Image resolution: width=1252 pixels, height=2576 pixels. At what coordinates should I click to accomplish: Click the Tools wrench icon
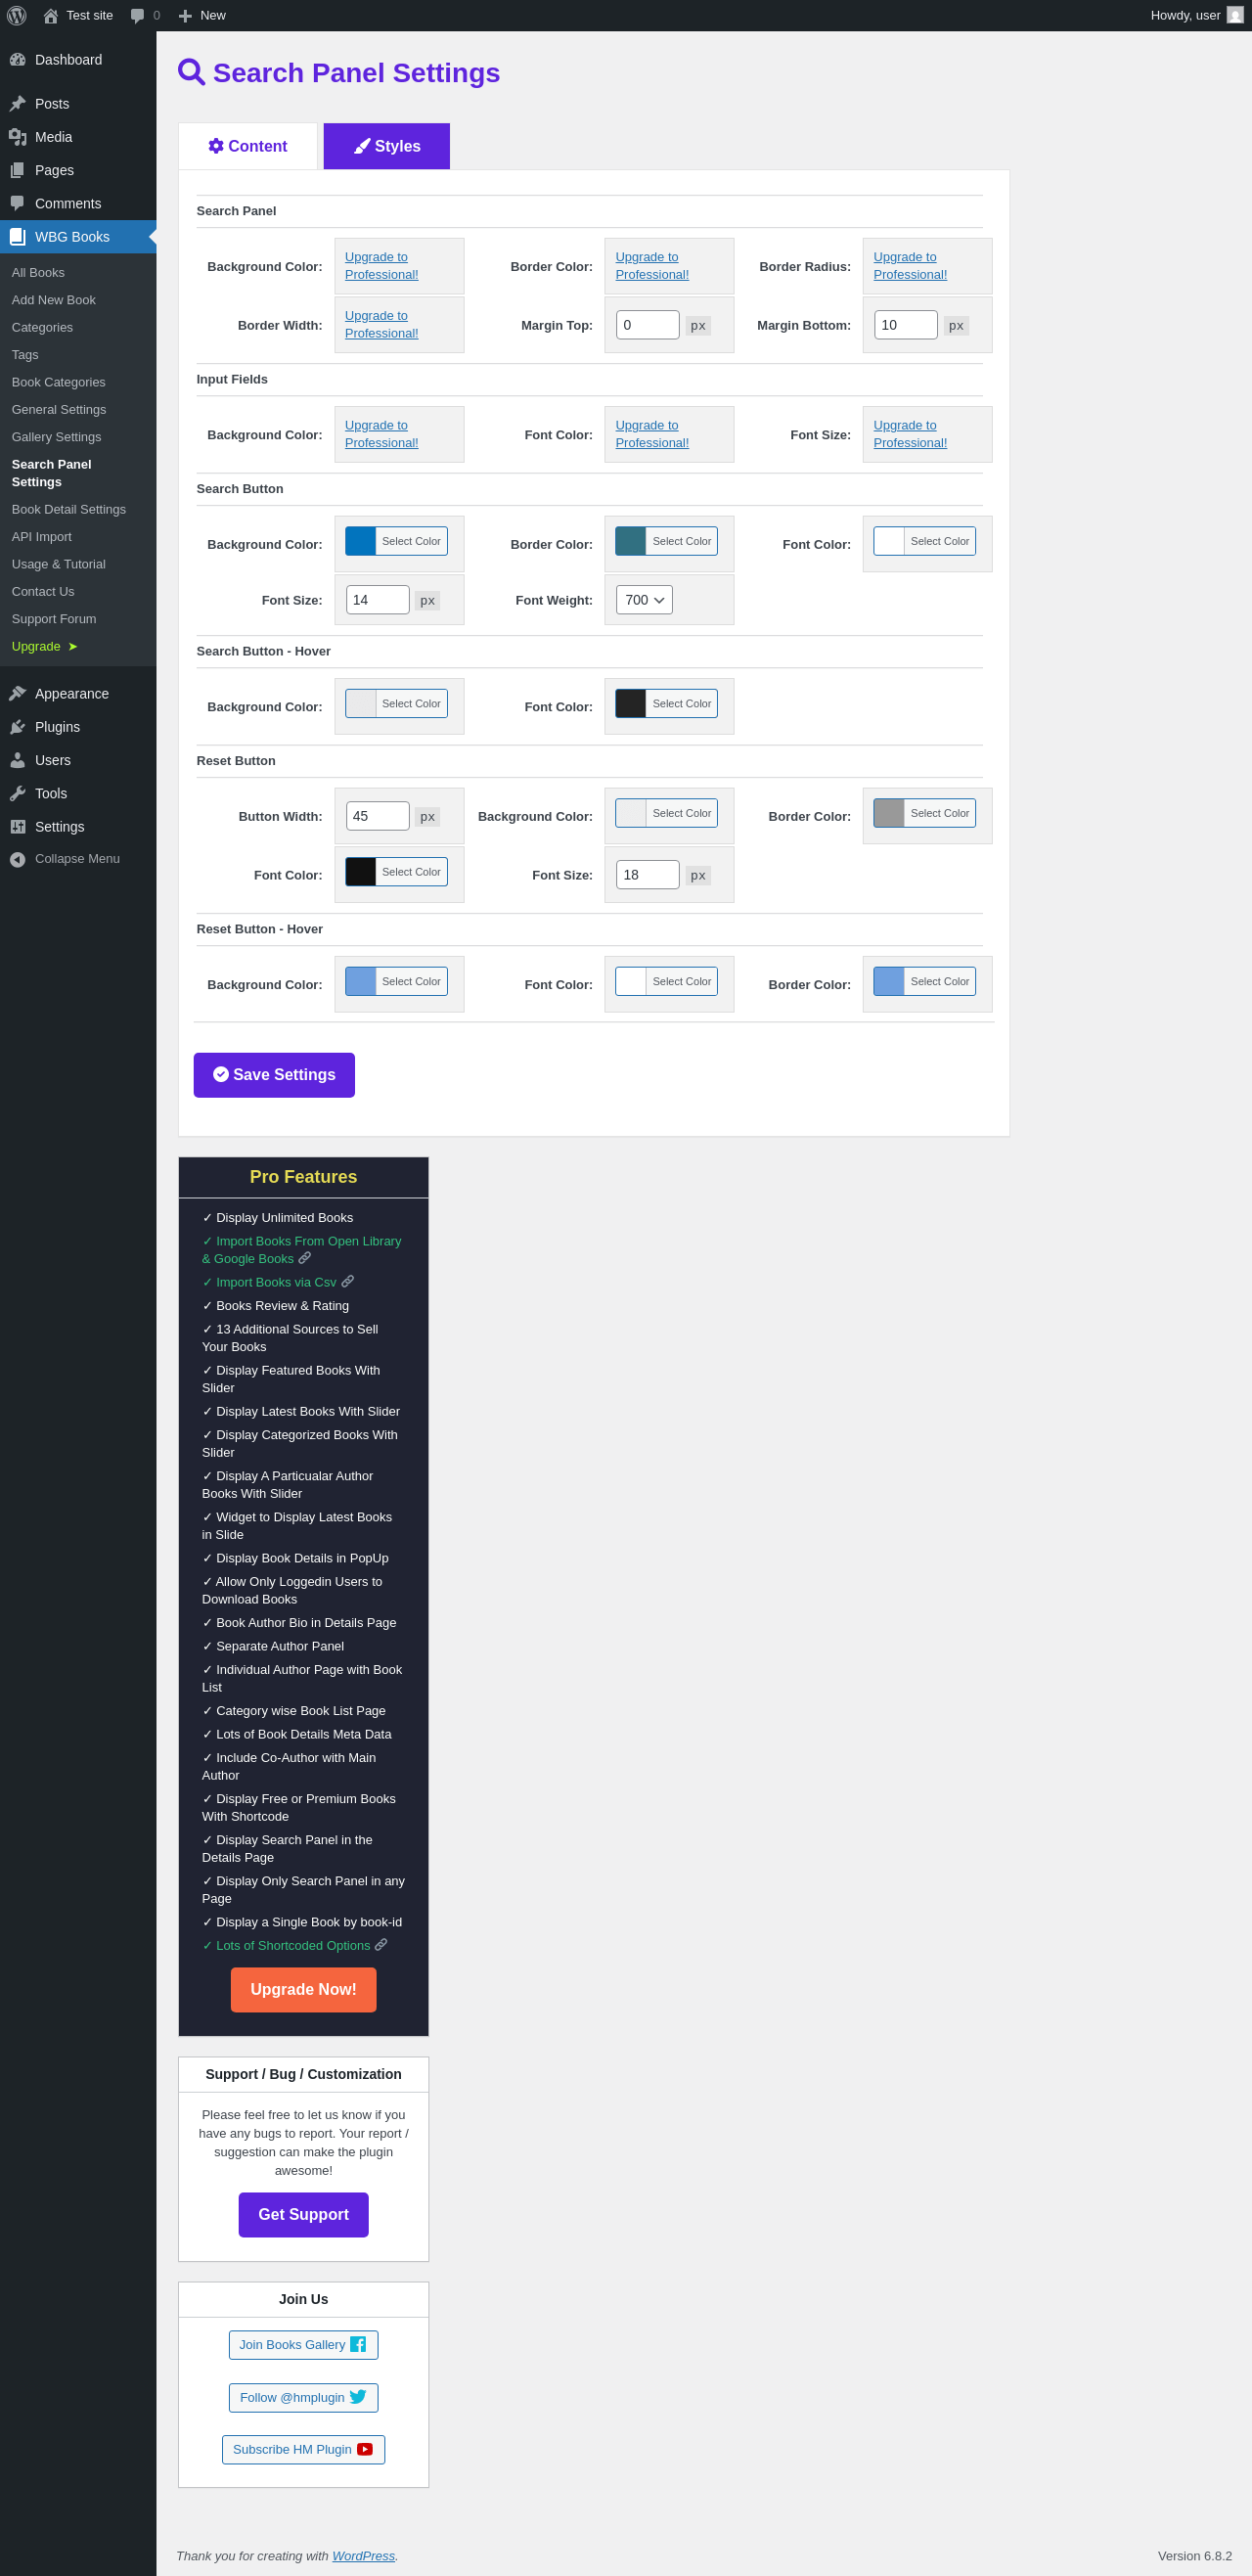click(17, 793)
